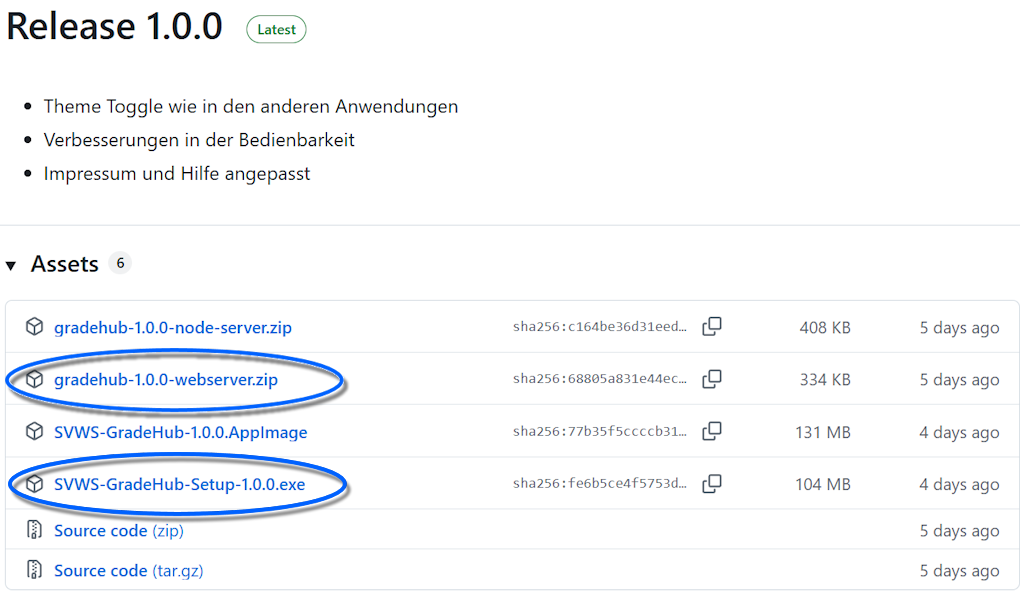Click the Assets heading text
The width and height of the screenshot is (1020, 591).
[64, 264]
